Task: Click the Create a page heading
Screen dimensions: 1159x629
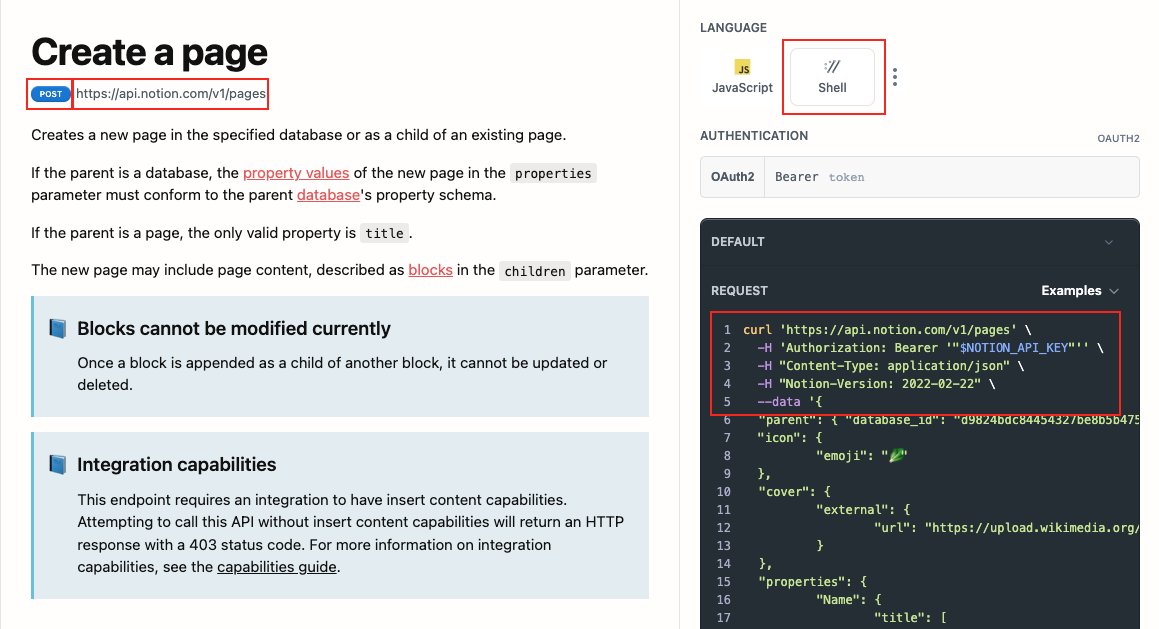Action: point(149,52)
